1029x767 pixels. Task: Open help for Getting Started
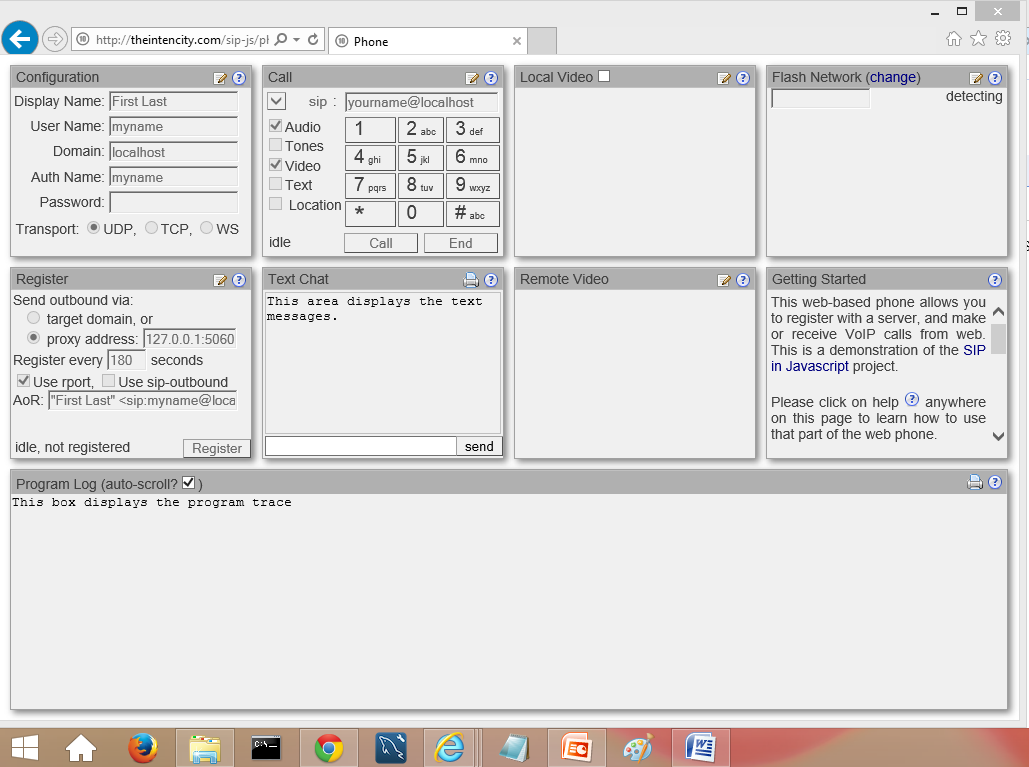click(x=994, y=280)
